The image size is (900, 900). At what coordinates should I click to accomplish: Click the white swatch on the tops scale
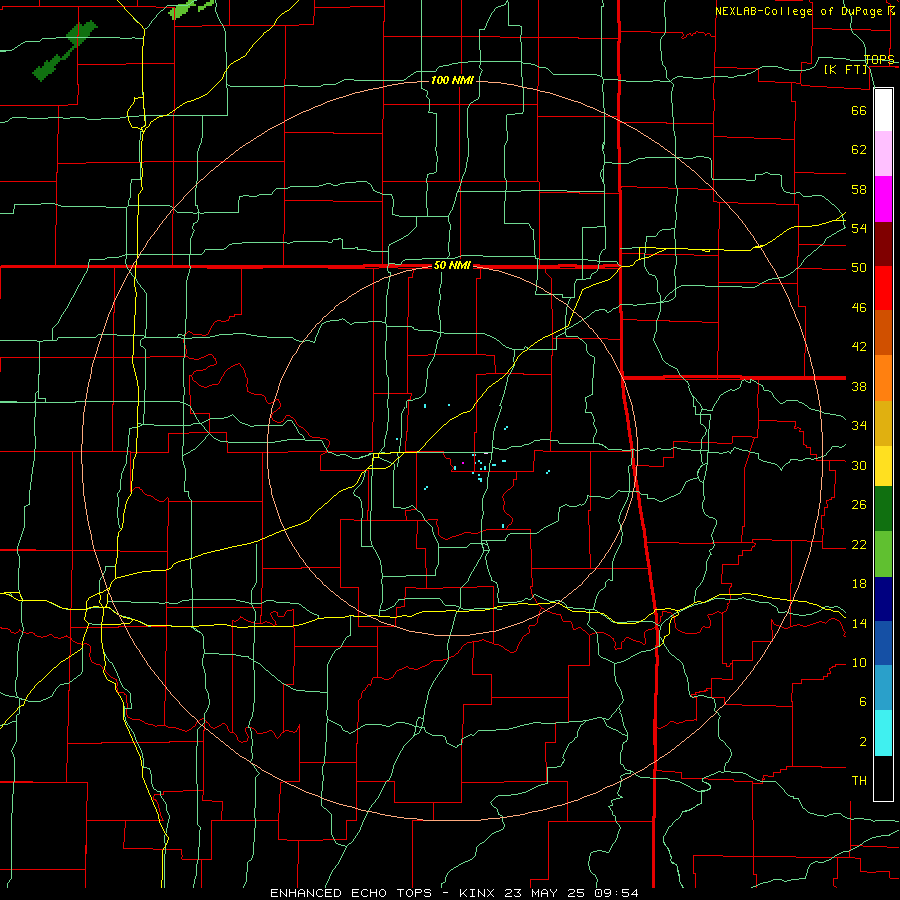click(x=883, y=110)
